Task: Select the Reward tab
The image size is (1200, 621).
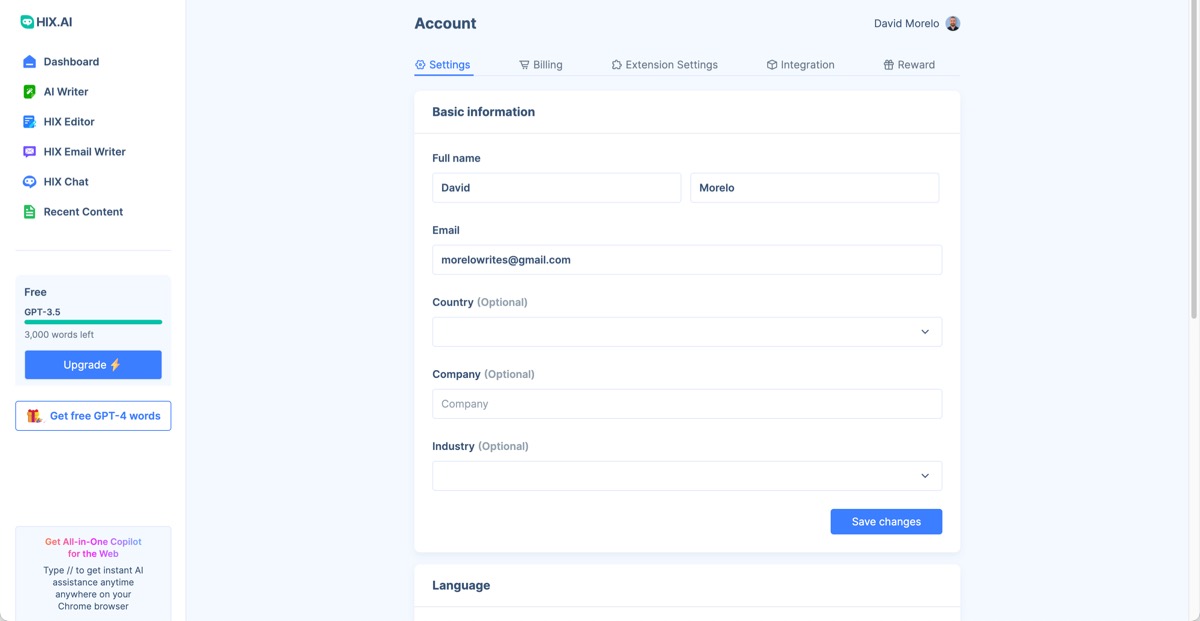Action: click(x=908, y=65)
